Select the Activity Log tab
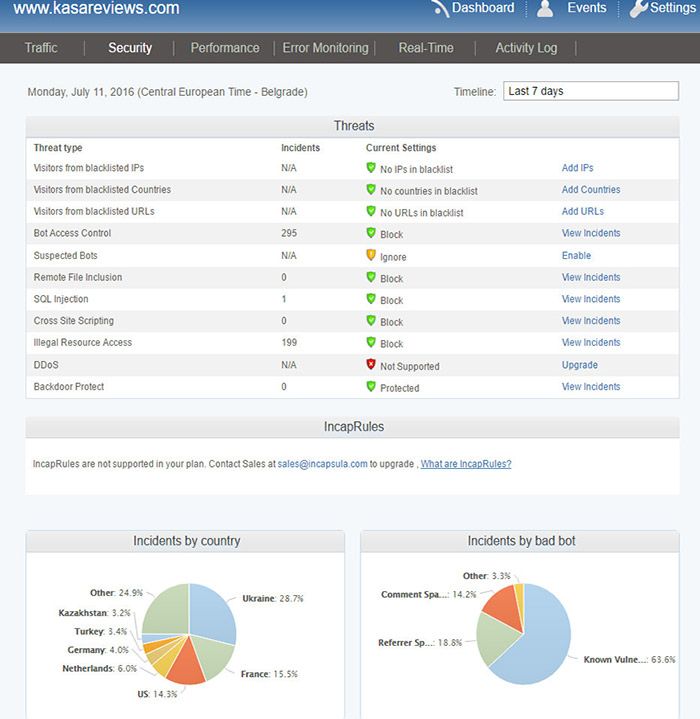 pos(526,48)
